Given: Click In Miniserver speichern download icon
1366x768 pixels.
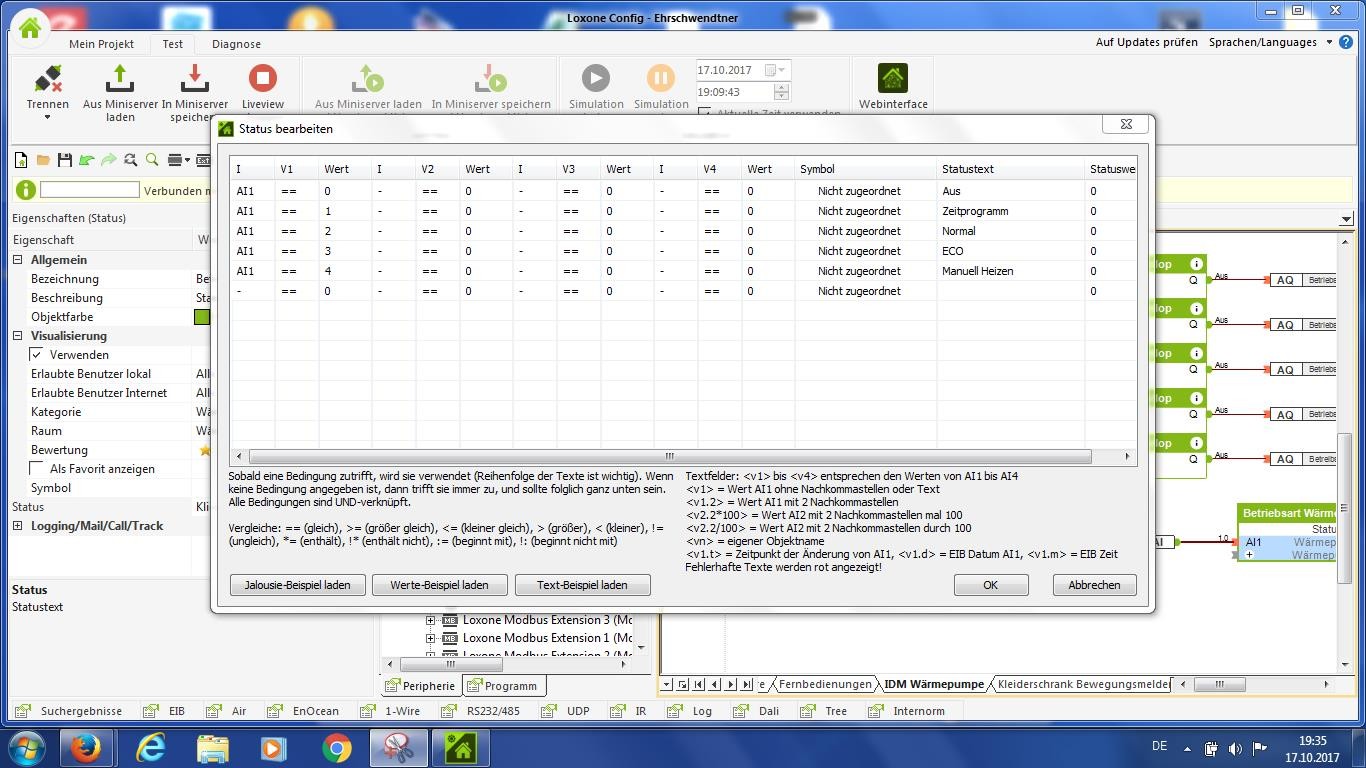Looking at the screenshot, I should point(194,79).
